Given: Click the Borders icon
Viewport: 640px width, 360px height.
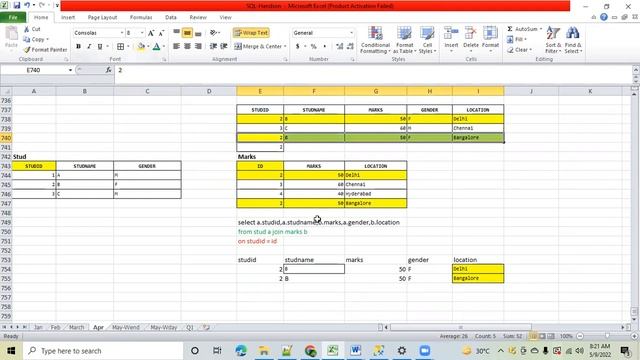Looking at the screenshot, I should (x=120, y=47).
